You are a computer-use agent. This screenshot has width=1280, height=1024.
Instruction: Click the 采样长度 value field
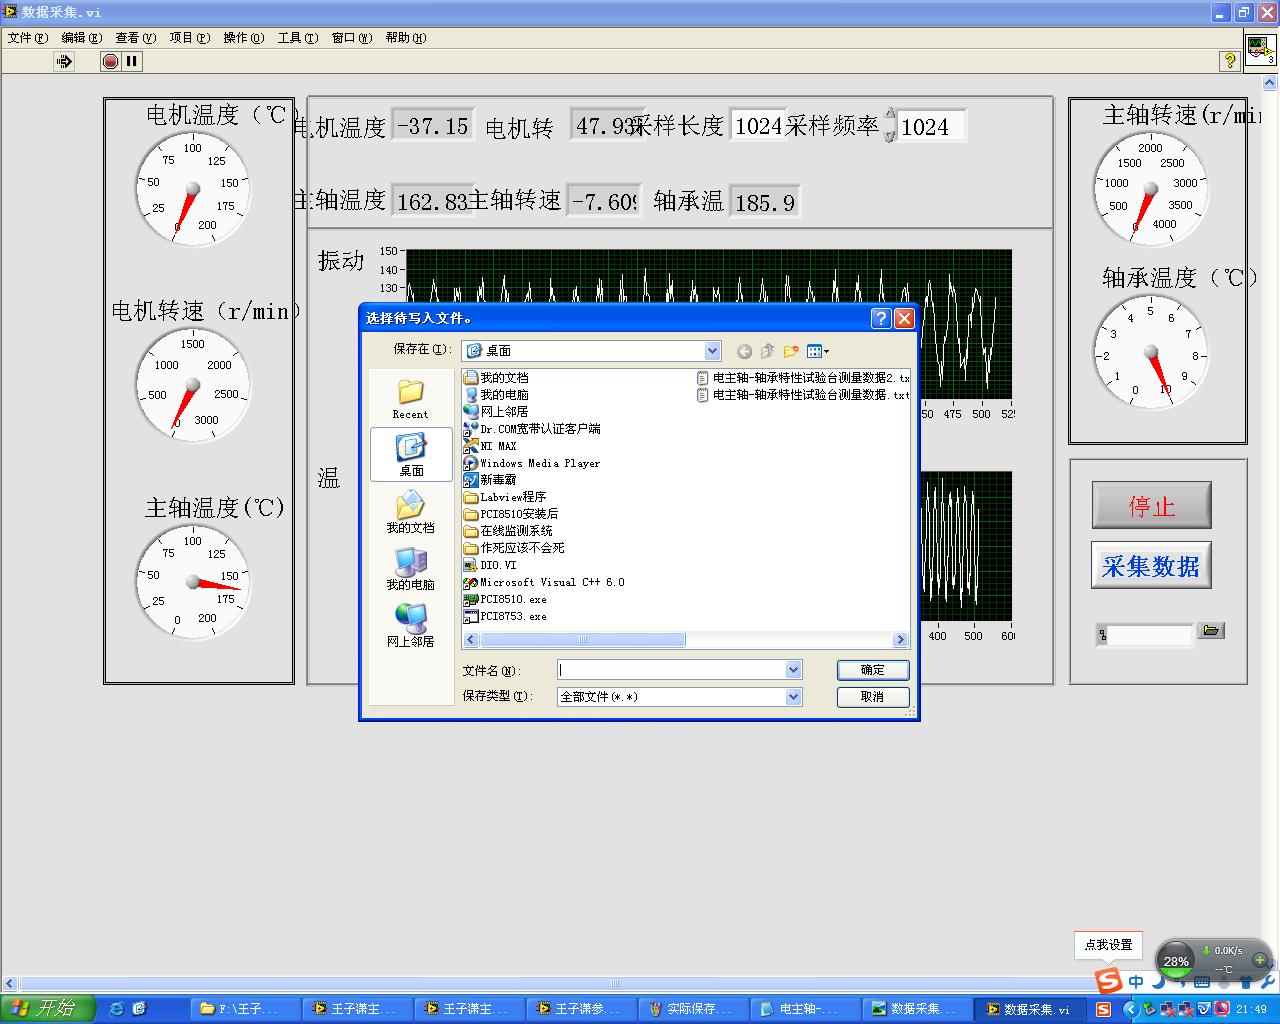pyautogui.click(x=757, y=125)
